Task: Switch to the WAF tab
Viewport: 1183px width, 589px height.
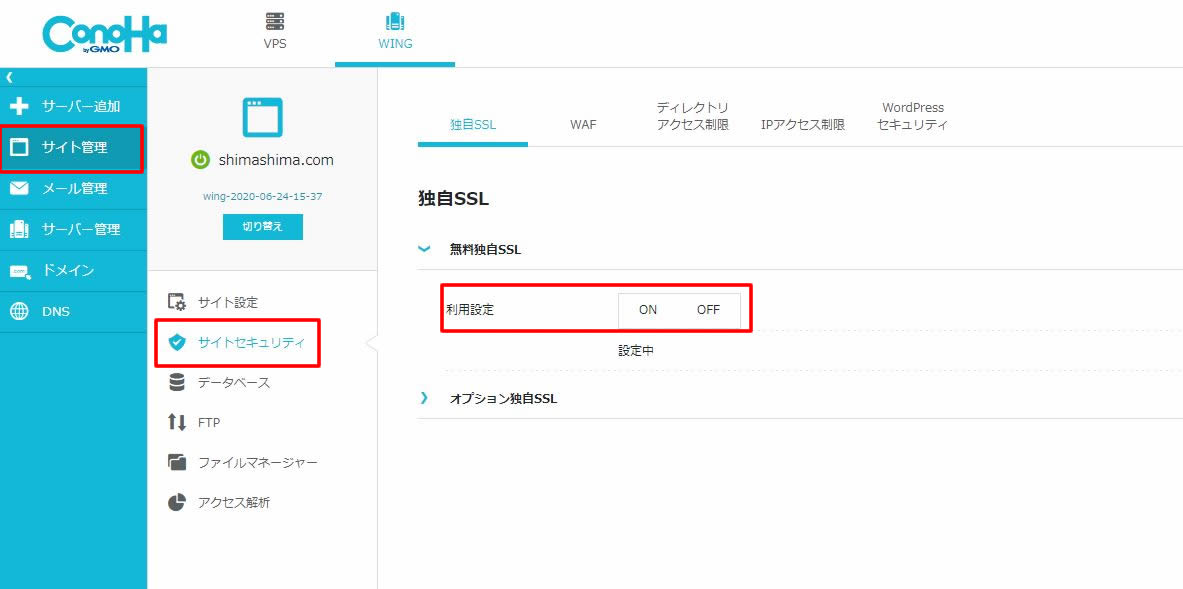Action: (583, 125)
